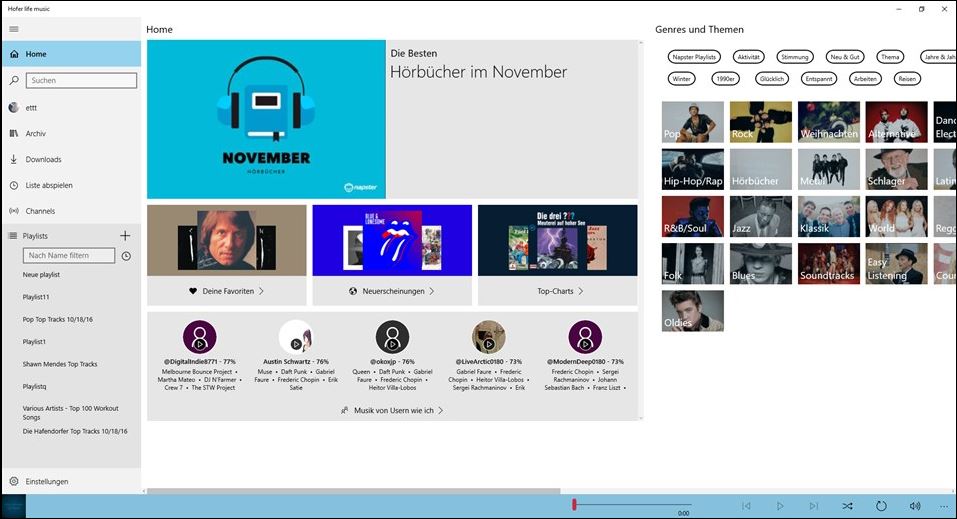Open the Hörbücher genre tile
Viewport: 957px width, 519px height.
click(761, 169)
